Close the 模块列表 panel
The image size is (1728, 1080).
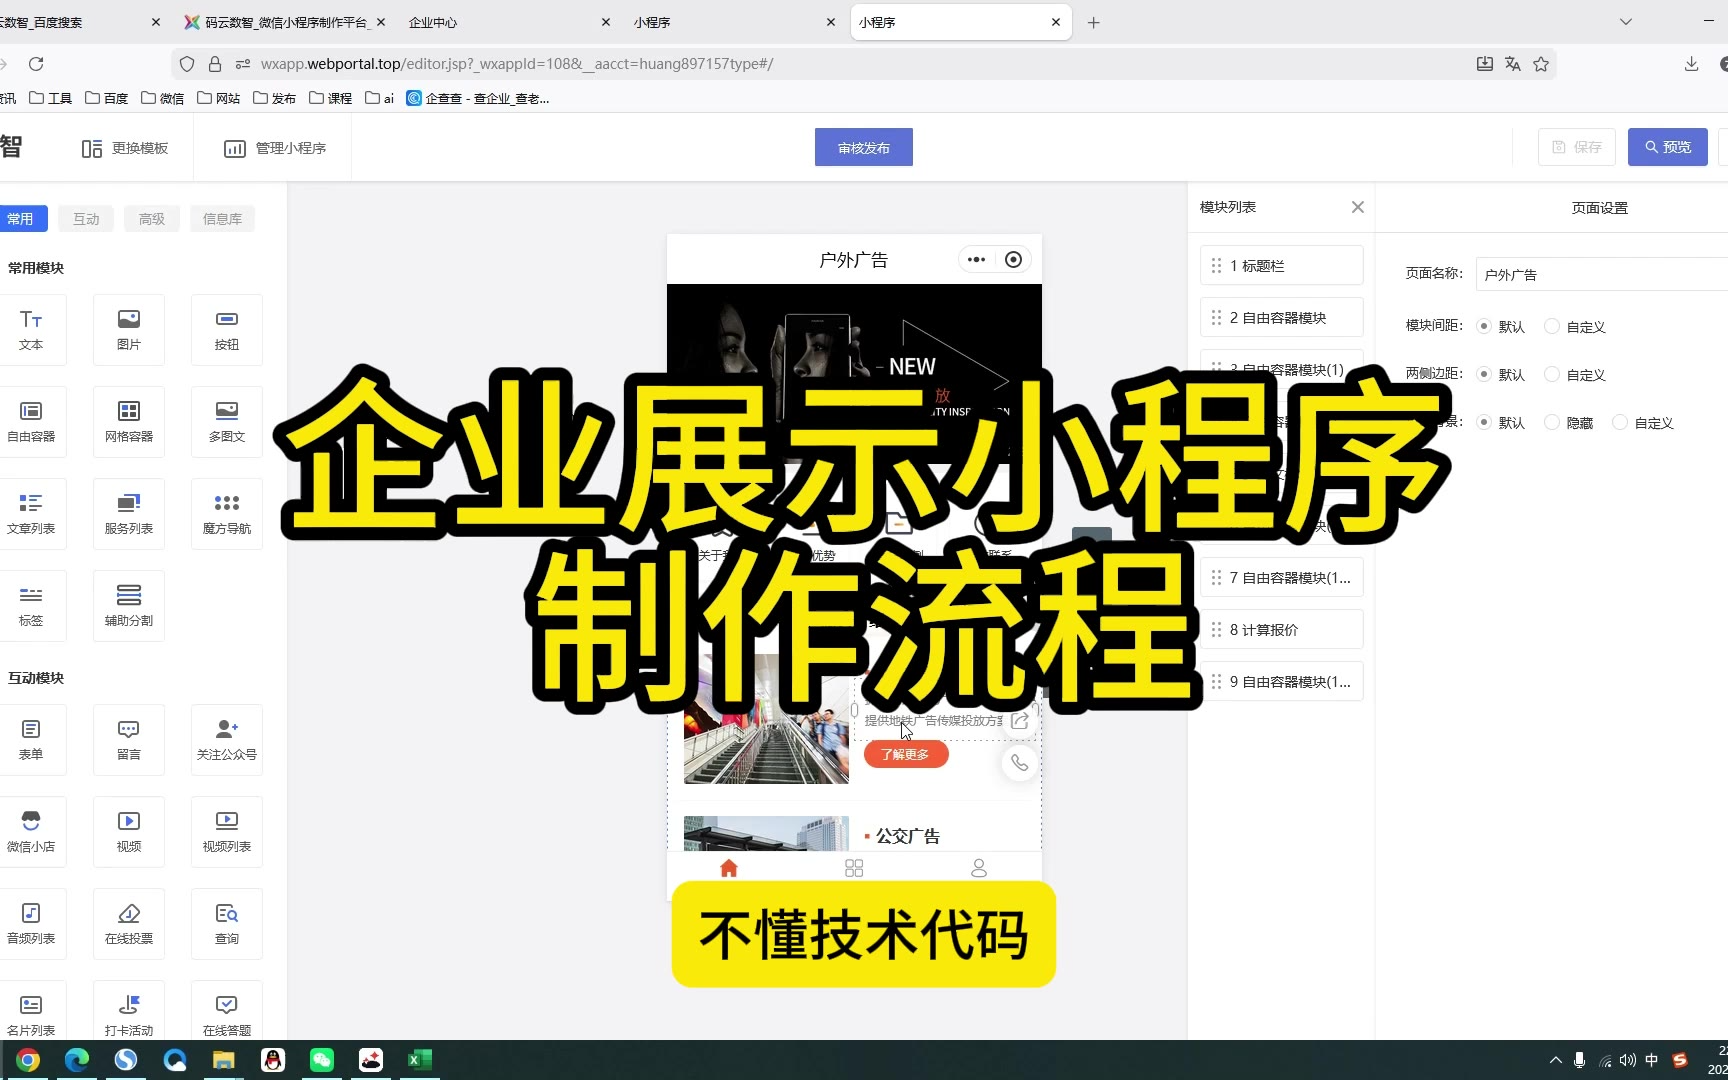[1357, 207]
